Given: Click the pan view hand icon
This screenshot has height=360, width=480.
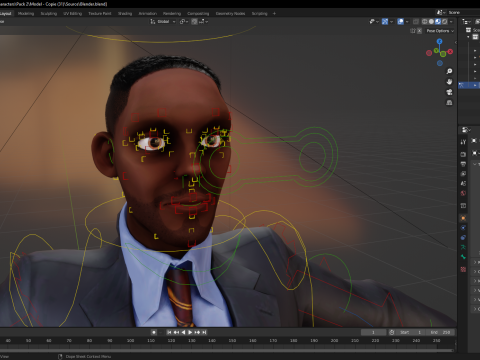Looking at the screenshot, I should [x=449, y=82].
